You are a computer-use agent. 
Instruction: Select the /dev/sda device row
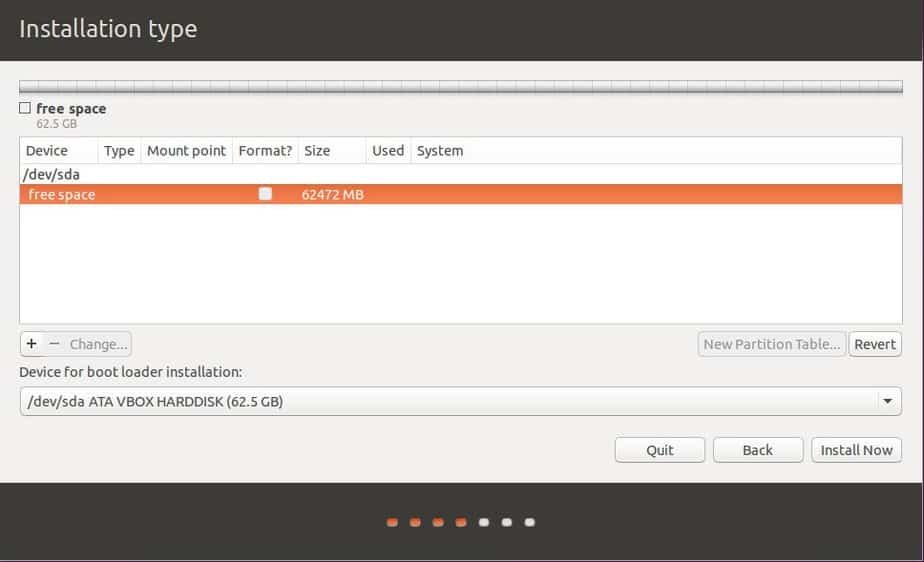click(x=460, y=174)
